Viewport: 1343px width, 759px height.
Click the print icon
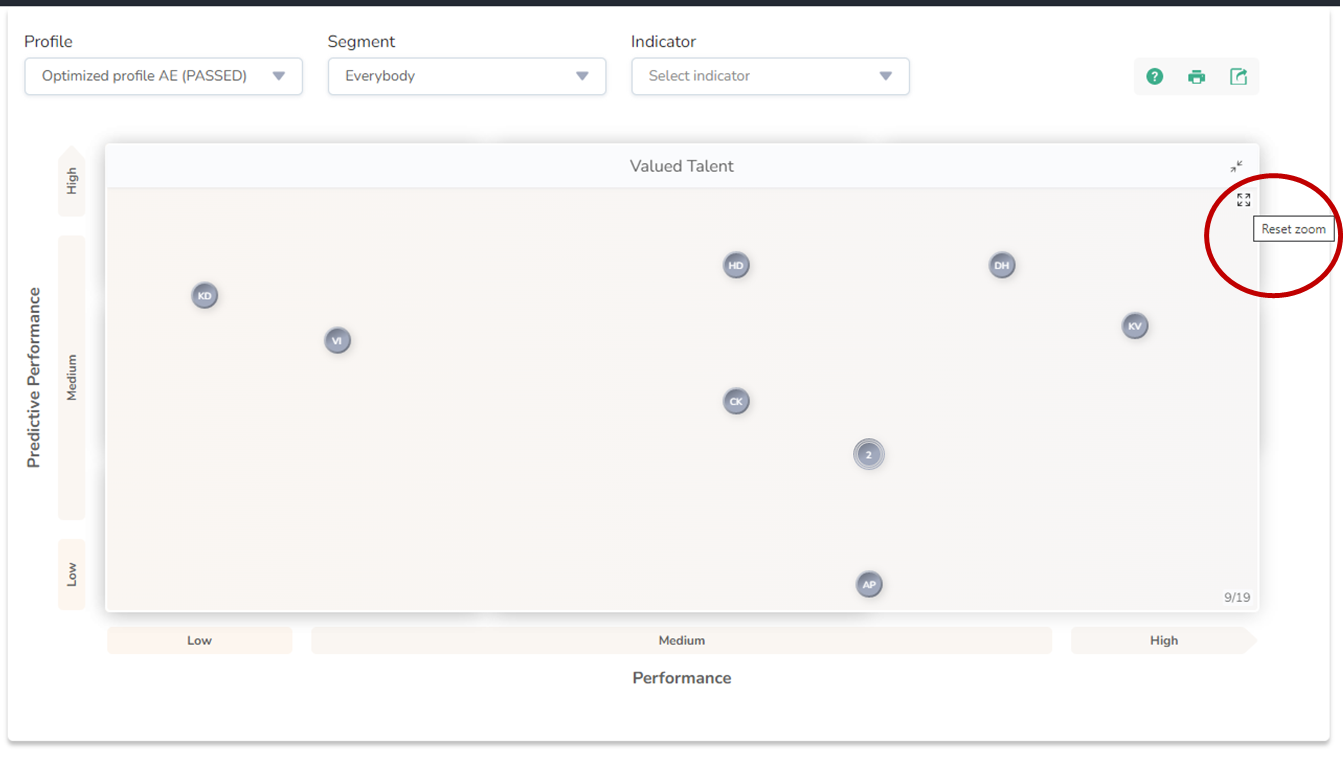tap(1196, 77)
